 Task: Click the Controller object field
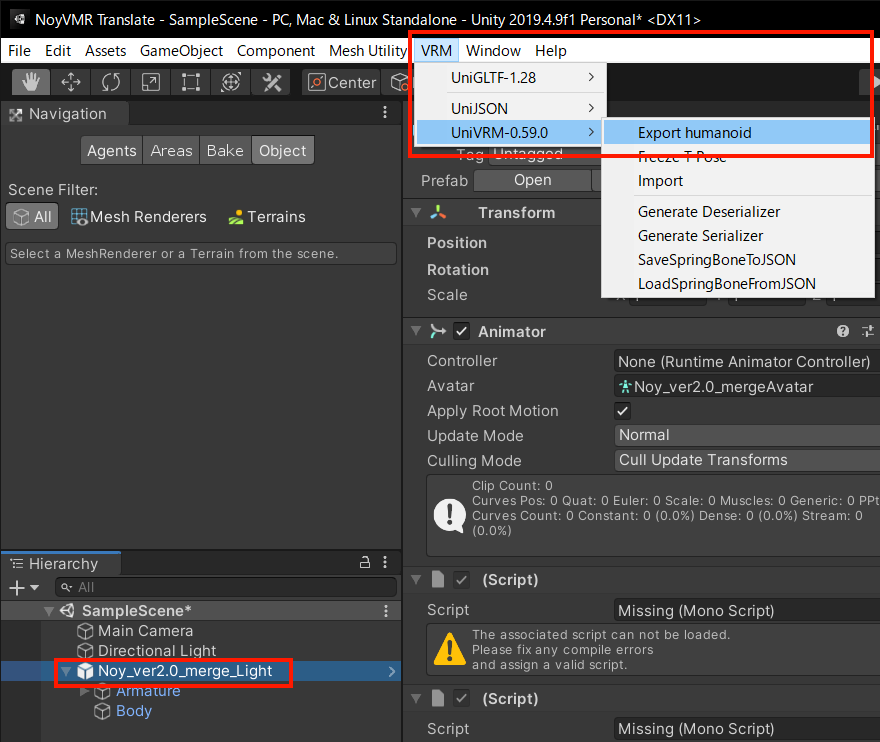[747, 361]
